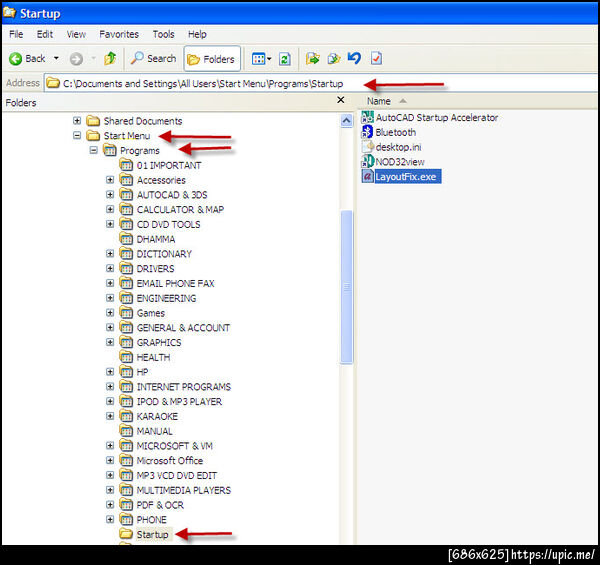This screenshot has height=565, width=600.
Task: Click the blue Undo arrow icon
Action: [x=354, y=58]
